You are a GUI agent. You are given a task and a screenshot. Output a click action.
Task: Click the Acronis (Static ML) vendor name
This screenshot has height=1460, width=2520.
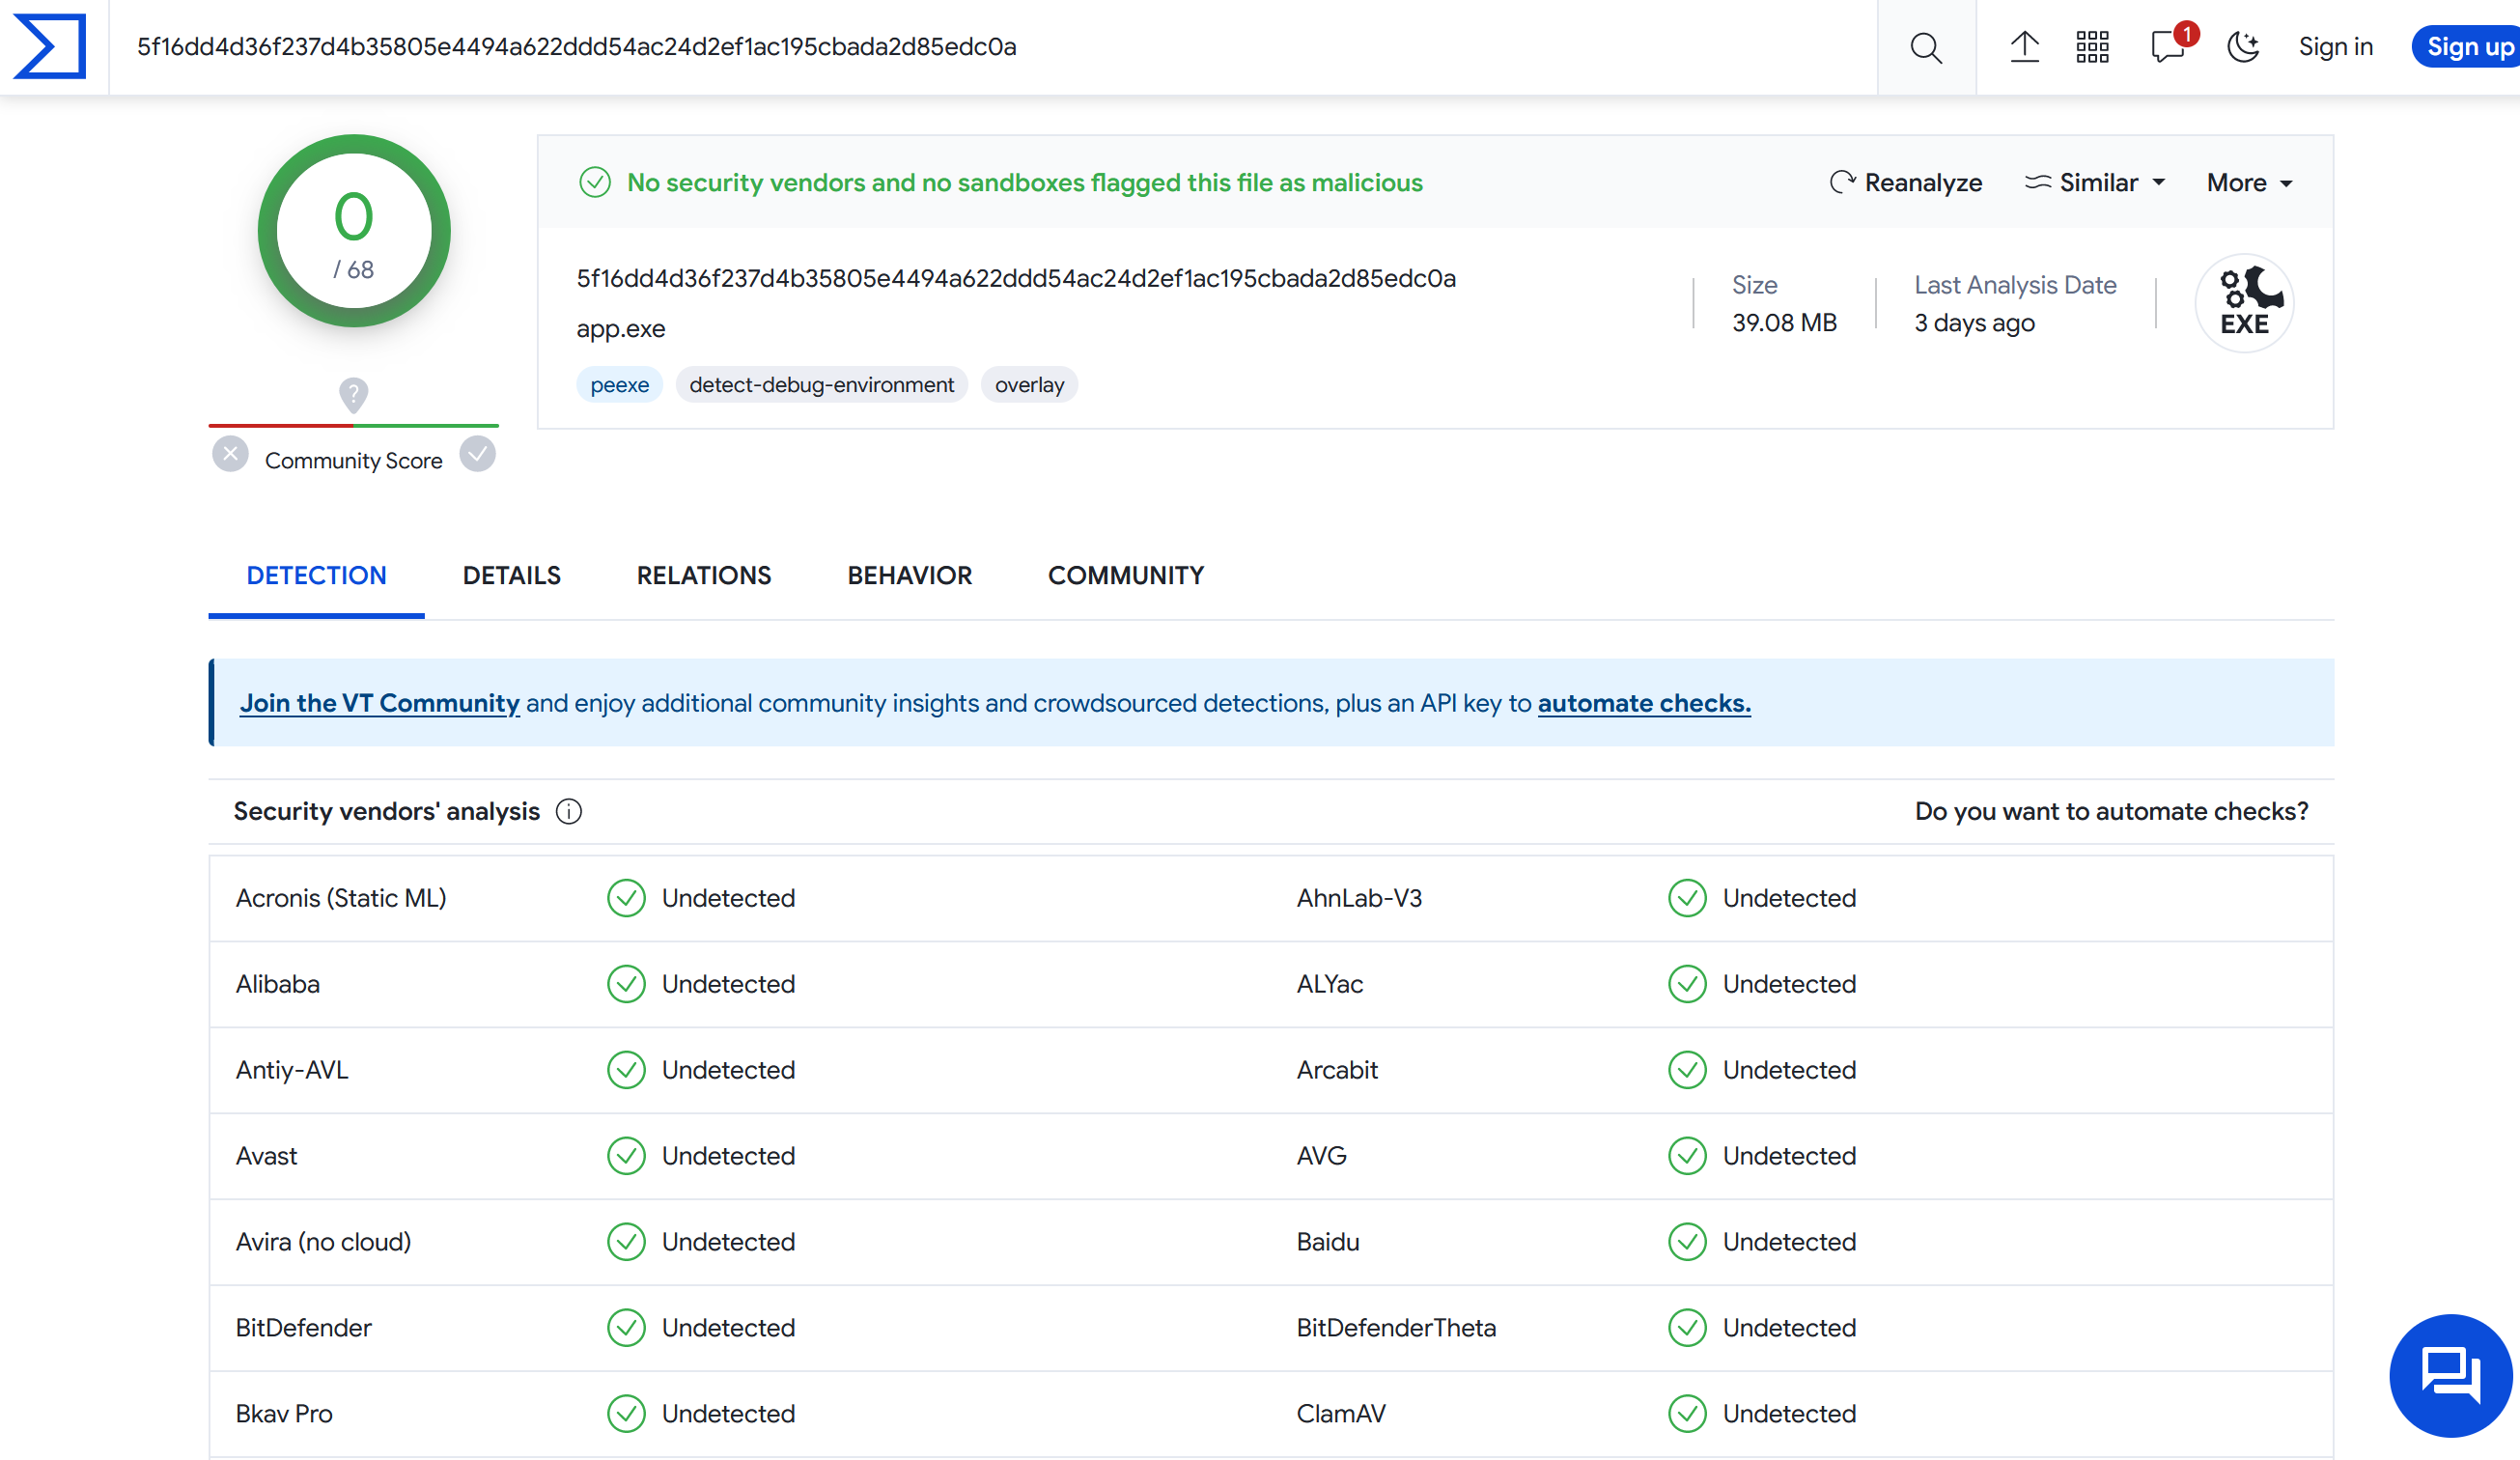tap(340, 898)
